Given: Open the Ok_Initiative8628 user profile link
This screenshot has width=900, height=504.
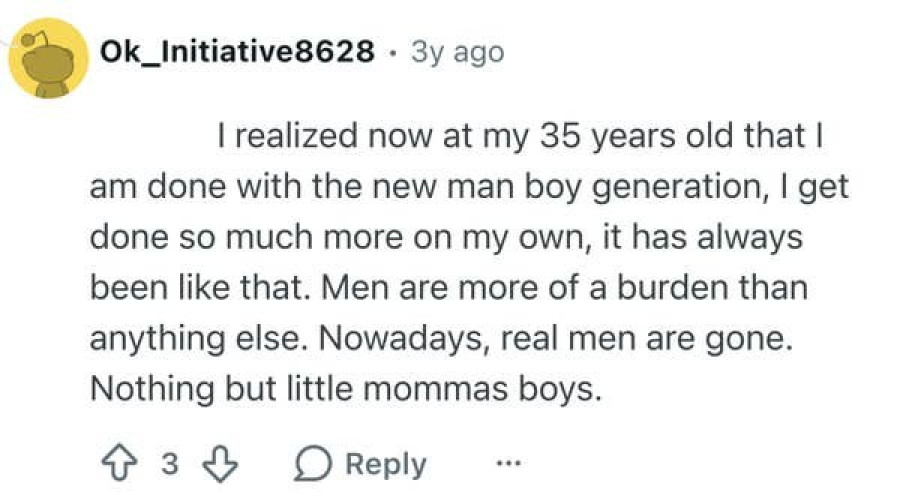Looking at the screenshot, I should (237, 51).
